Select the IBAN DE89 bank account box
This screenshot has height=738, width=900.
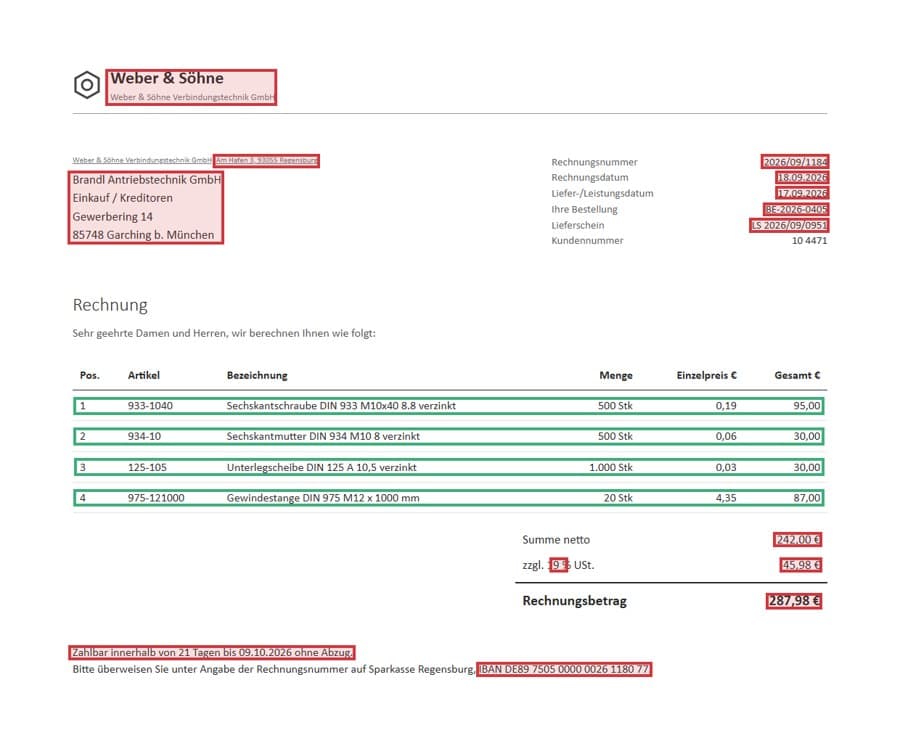[564, 669]
